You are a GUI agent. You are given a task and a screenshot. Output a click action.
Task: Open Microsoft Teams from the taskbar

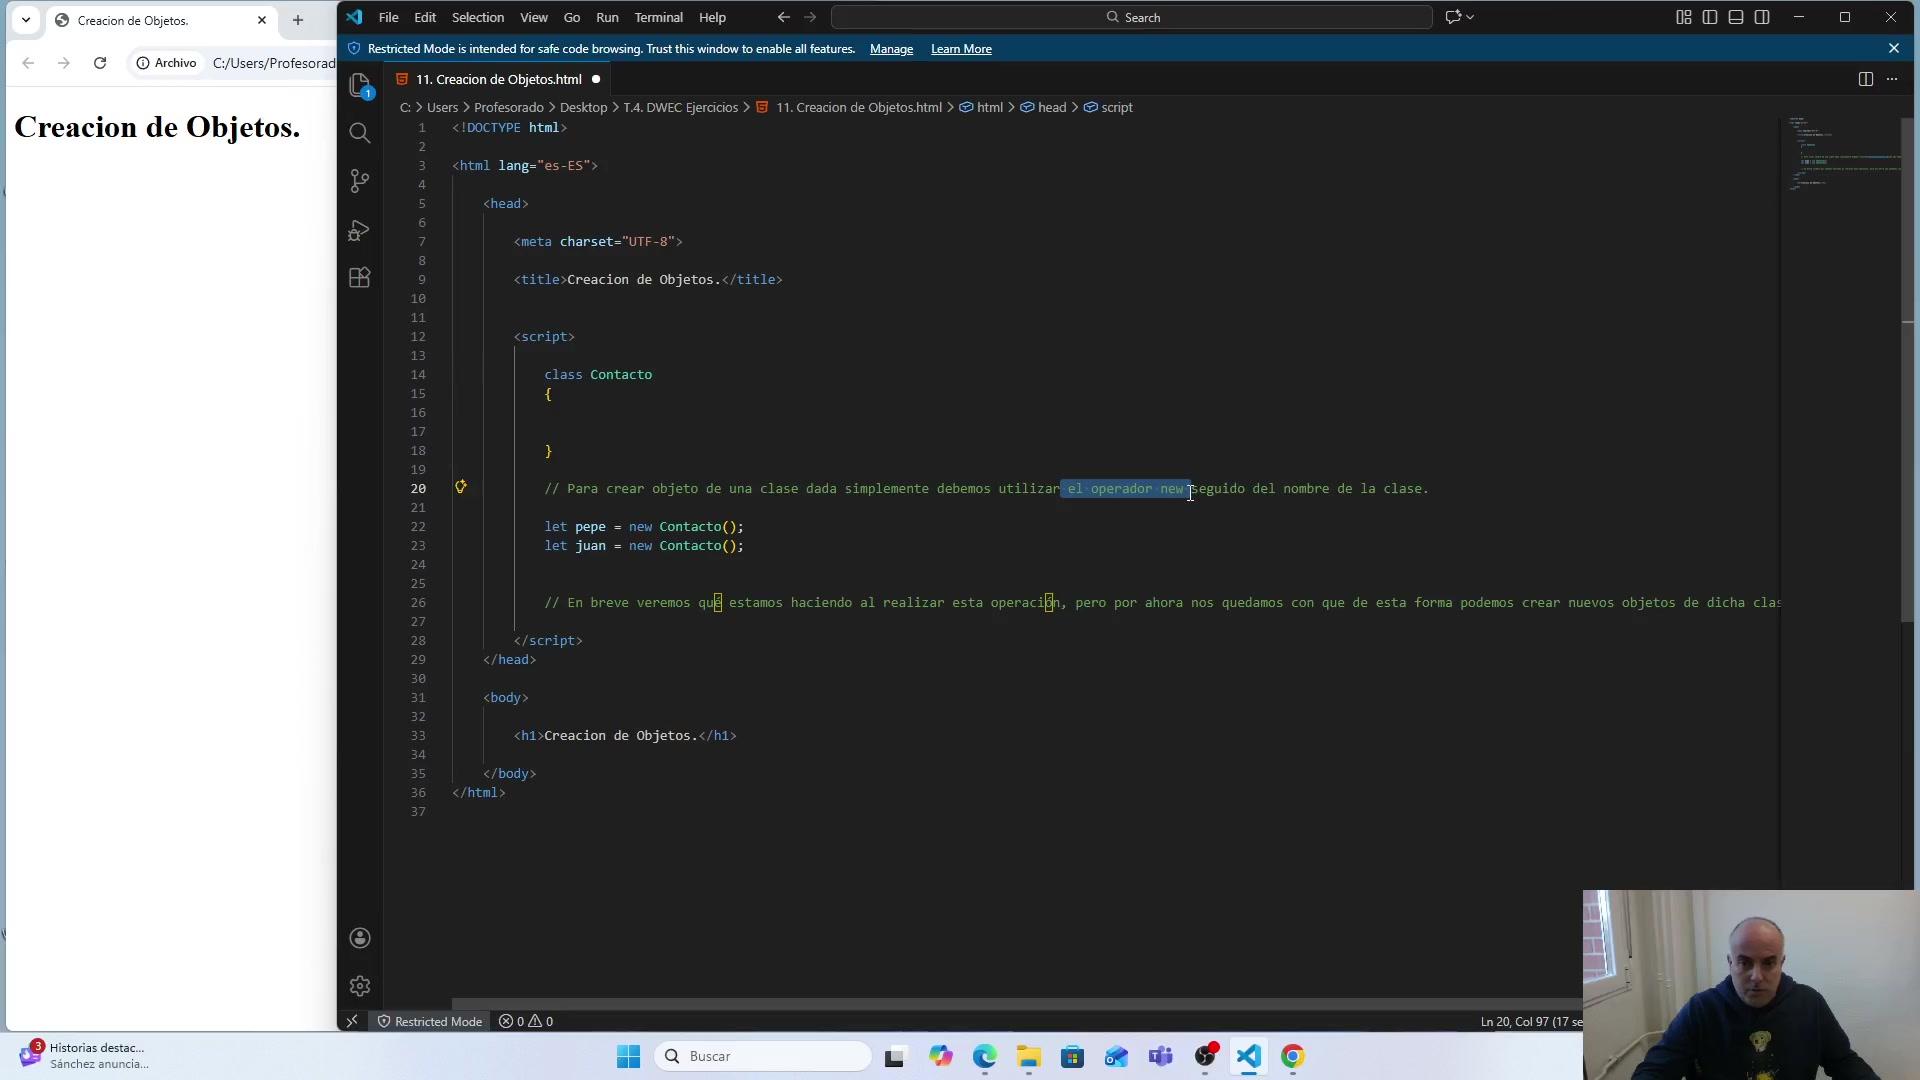(1161, 1056)
